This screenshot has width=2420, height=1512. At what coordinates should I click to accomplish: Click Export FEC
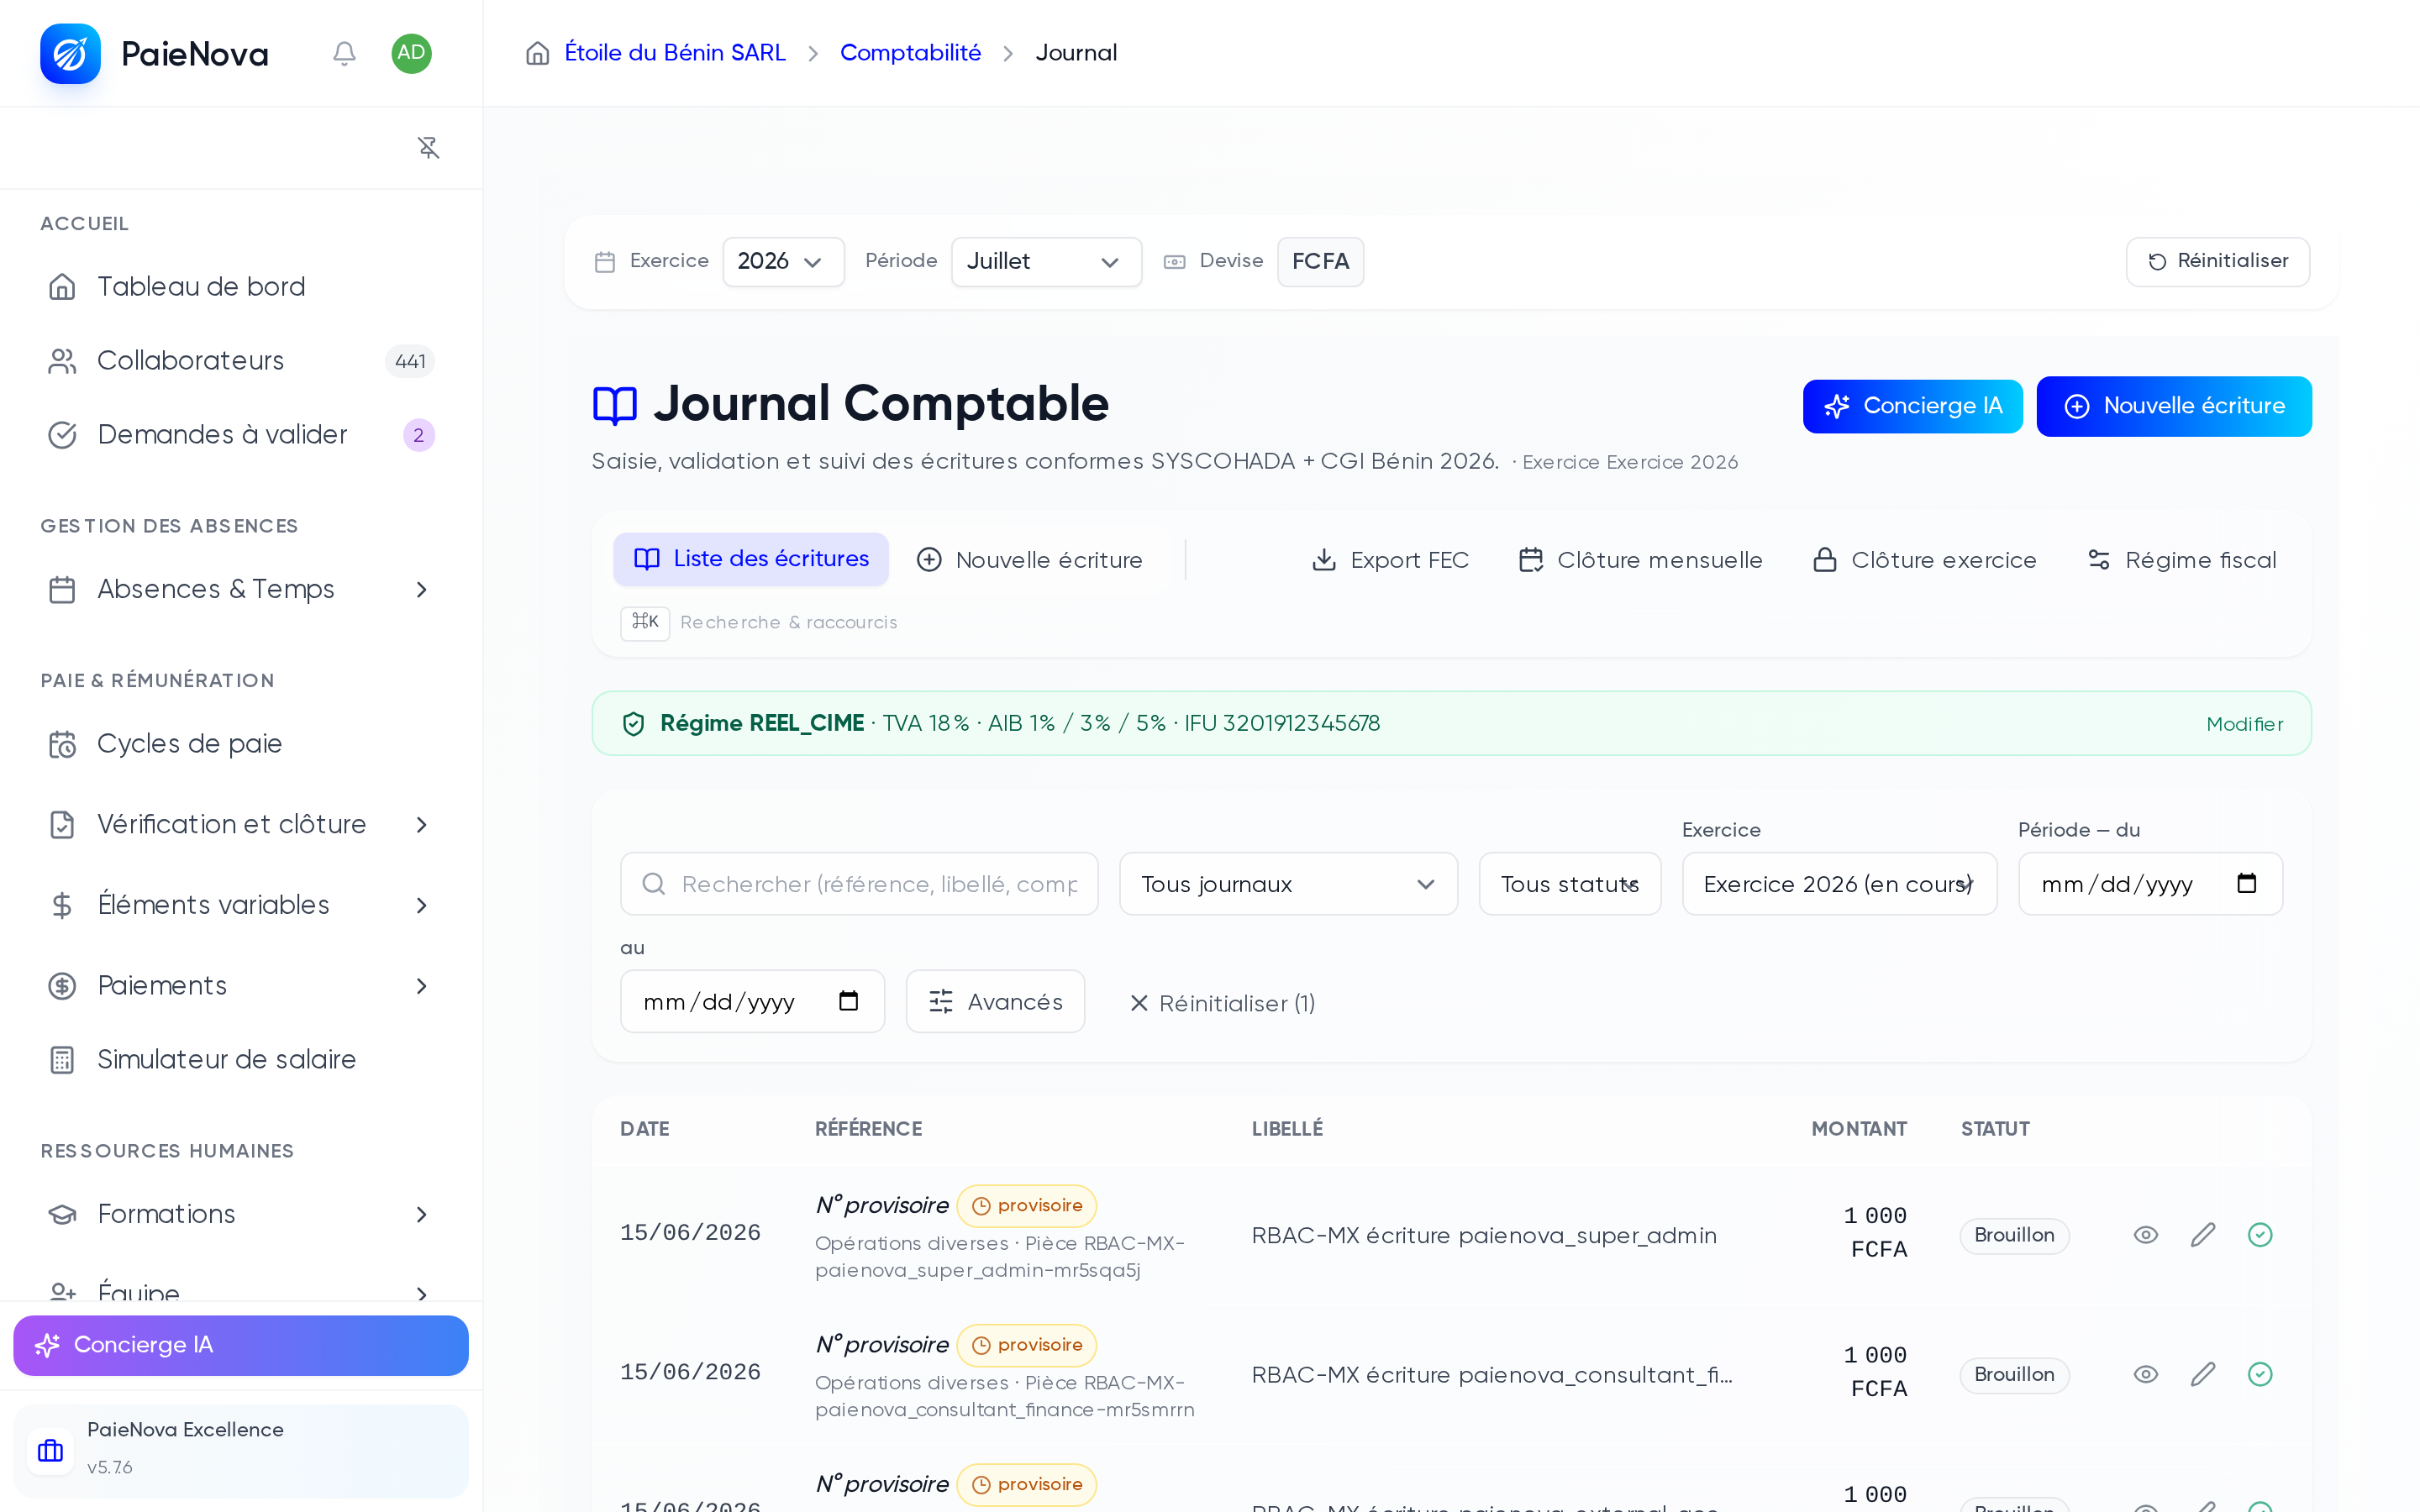point(1390,560)
